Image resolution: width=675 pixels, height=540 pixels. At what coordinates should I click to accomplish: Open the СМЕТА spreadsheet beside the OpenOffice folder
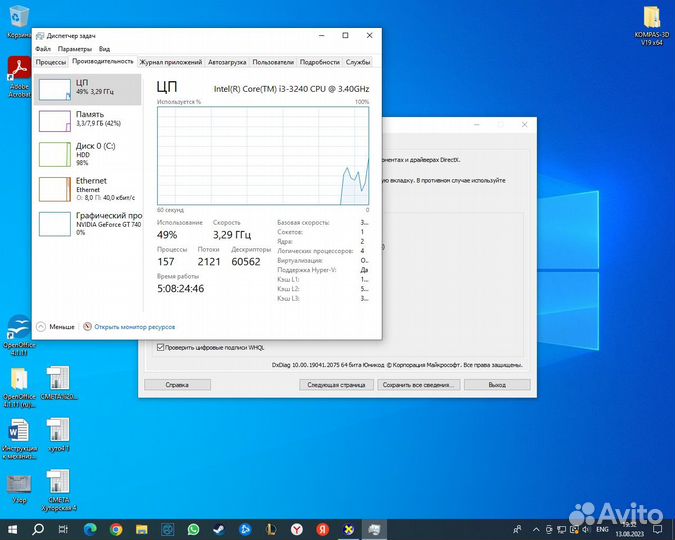[59, 383]
